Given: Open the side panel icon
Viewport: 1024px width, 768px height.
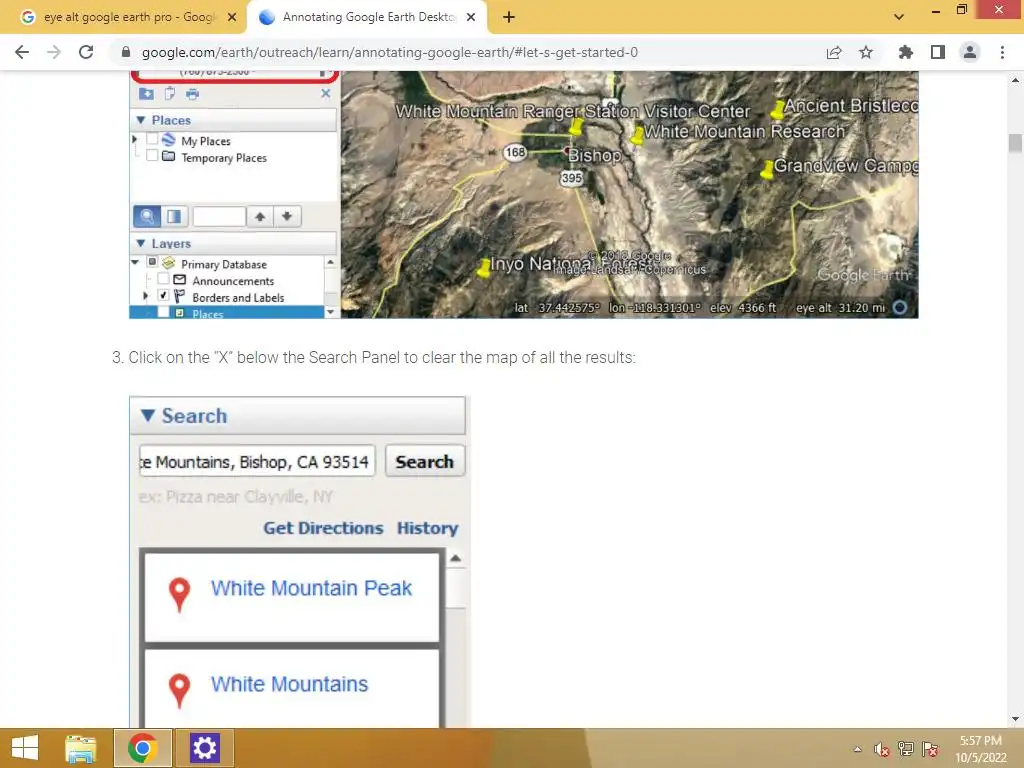Looking at the screenshot, I should pos(938,52).
